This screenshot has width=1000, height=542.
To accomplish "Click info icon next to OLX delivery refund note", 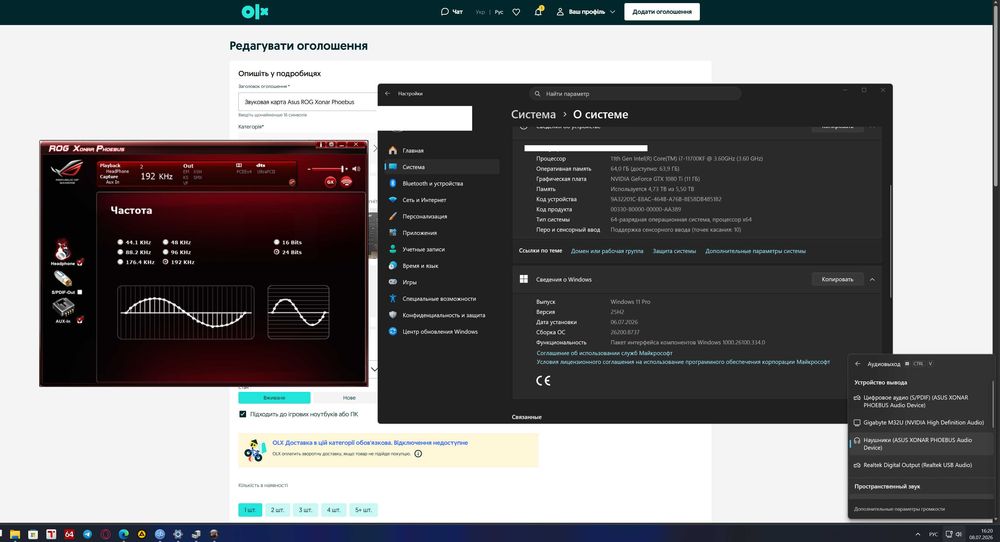I will (x=418, y=454).
